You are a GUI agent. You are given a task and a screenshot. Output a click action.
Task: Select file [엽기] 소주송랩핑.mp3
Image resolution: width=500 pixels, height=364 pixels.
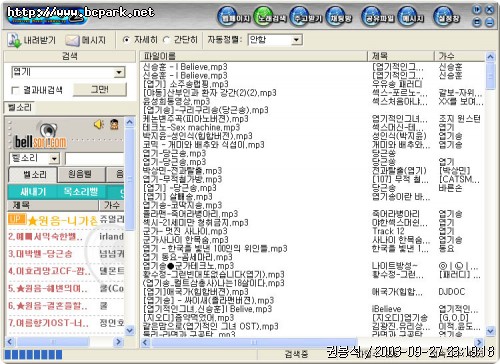click(x=186, y=84)
